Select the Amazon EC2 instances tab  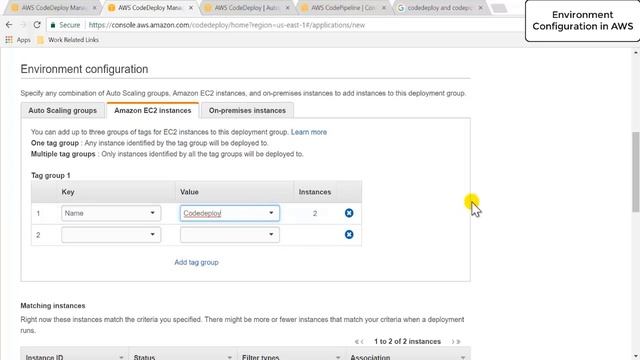click(153, 111)
